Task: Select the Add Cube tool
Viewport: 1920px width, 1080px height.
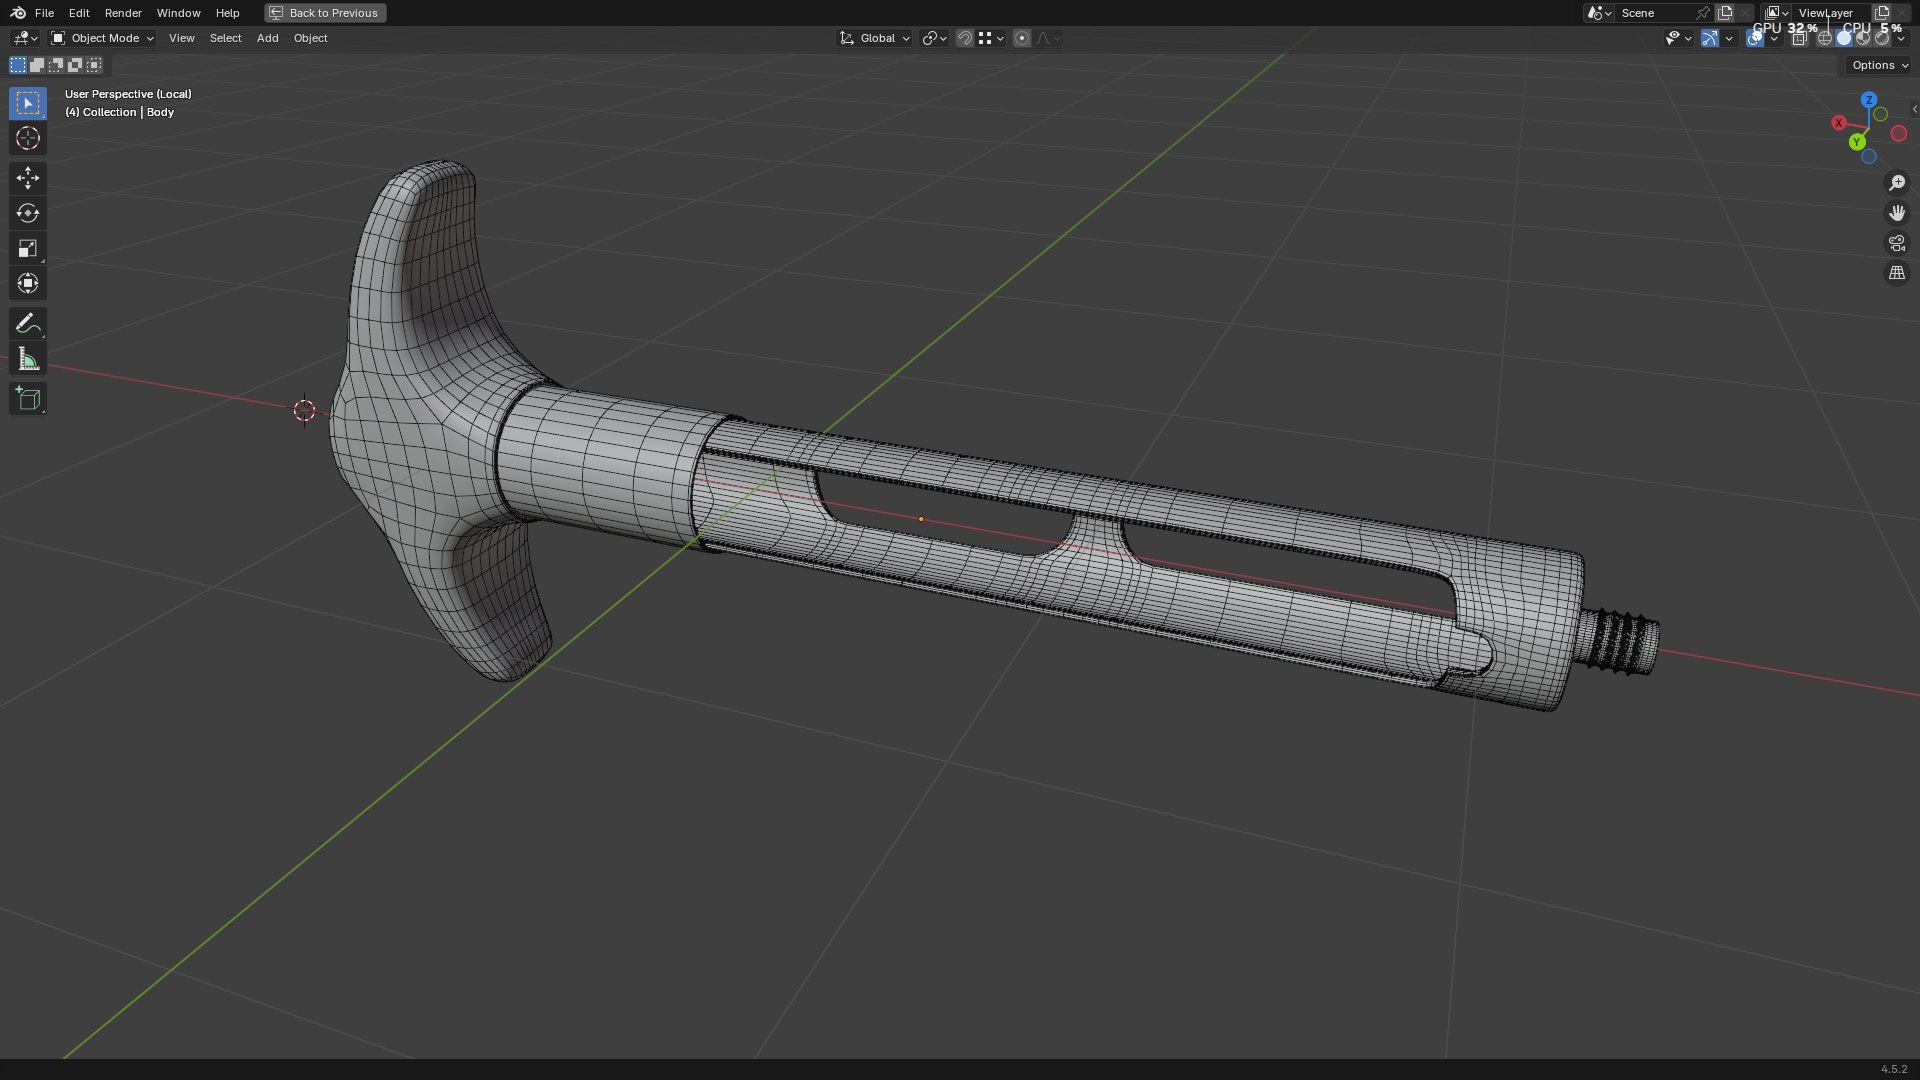Action: 28,399
